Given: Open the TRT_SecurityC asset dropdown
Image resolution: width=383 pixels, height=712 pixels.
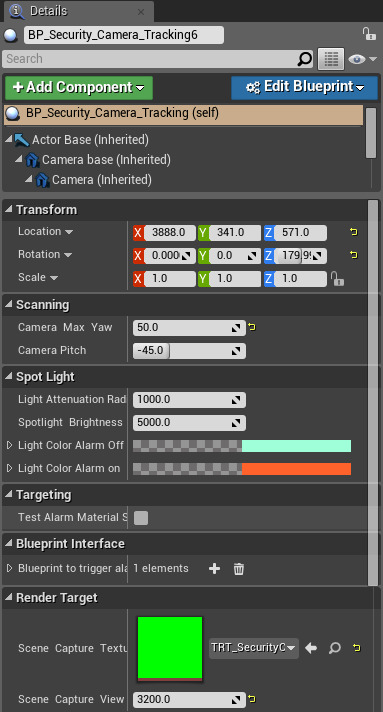Looking at the screenshot, I should pos(254,648).
